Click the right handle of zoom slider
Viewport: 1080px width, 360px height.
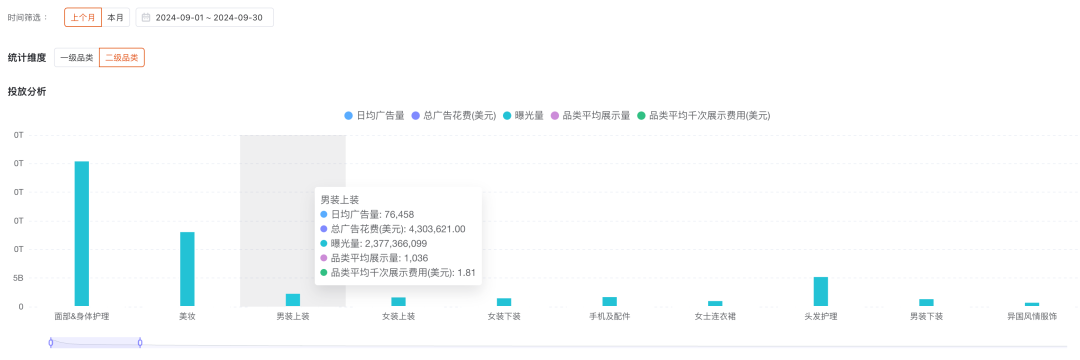pos(140,342)
